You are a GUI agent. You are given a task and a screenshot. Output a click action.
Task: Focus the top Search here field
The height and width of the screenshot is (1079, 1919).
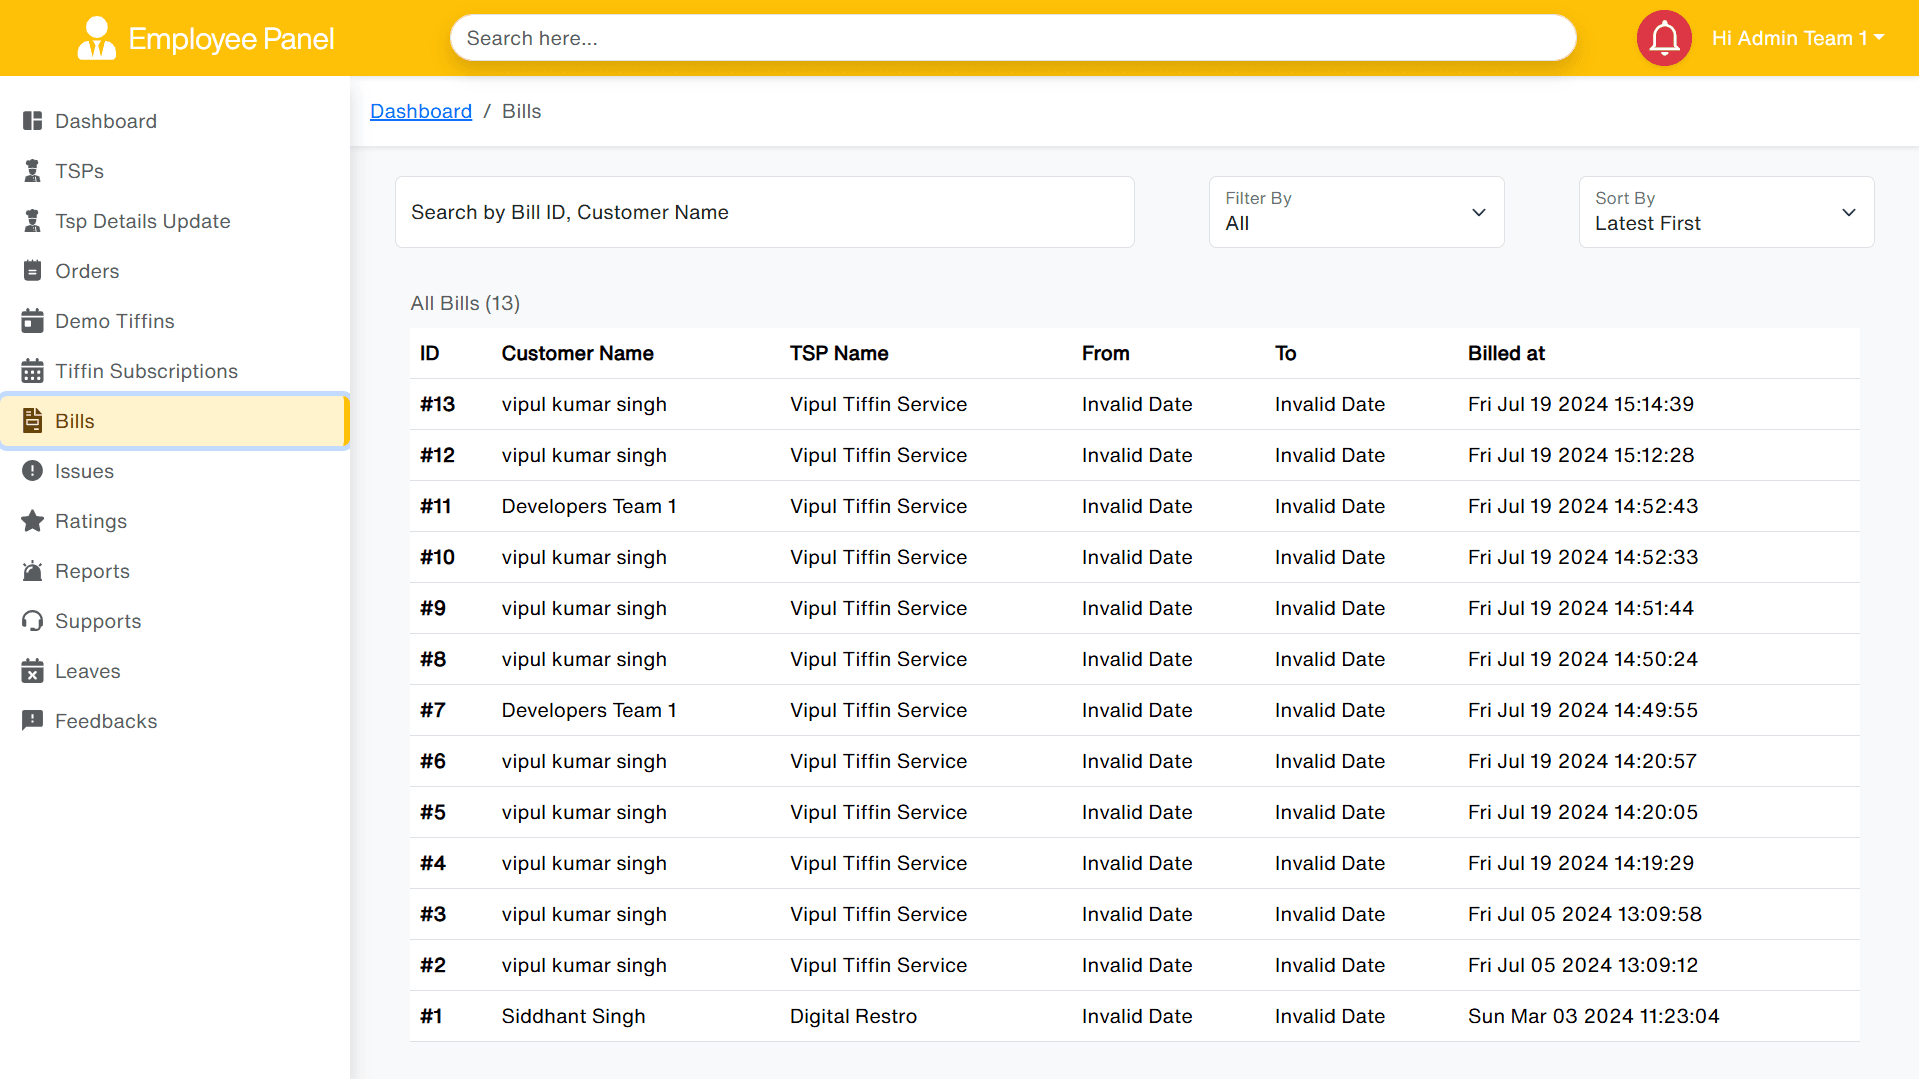point(1012,38)
